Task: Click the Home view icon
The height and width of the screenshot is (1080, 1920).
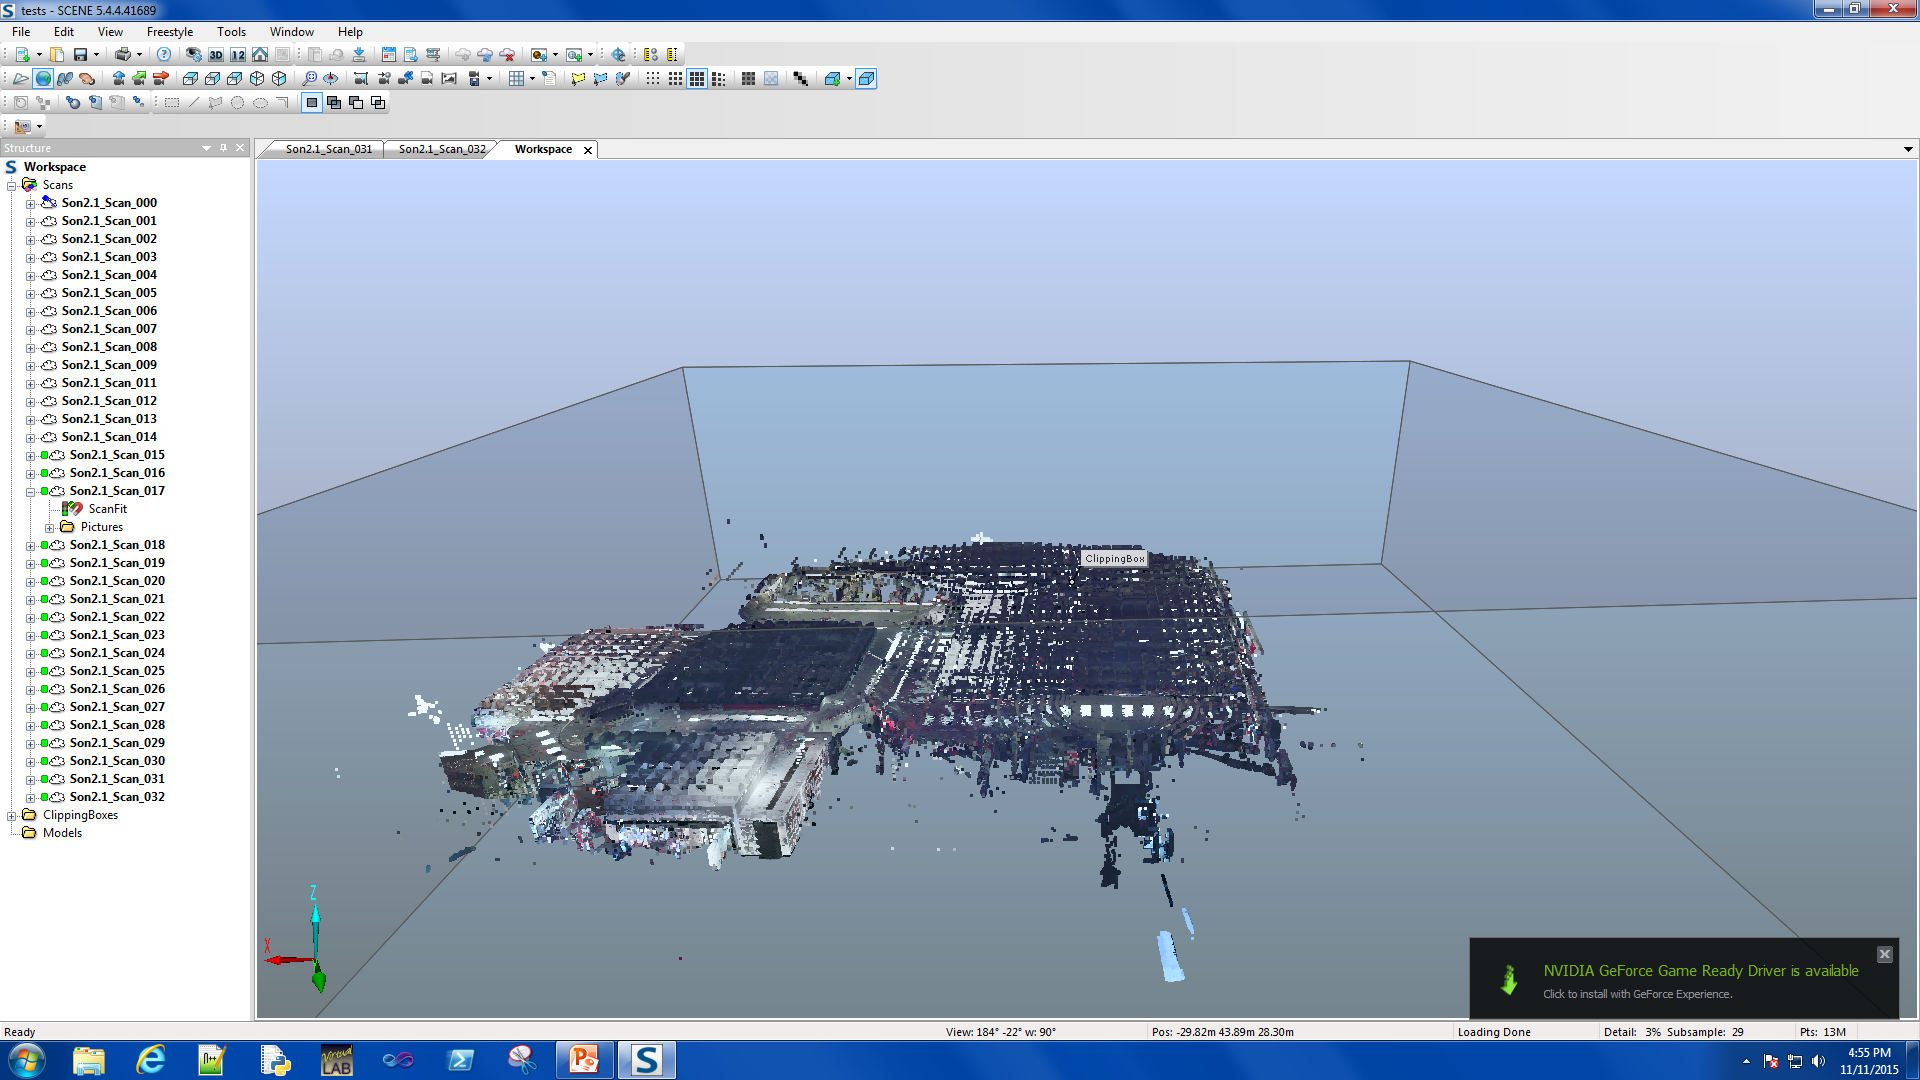Action: coord(260,55)
